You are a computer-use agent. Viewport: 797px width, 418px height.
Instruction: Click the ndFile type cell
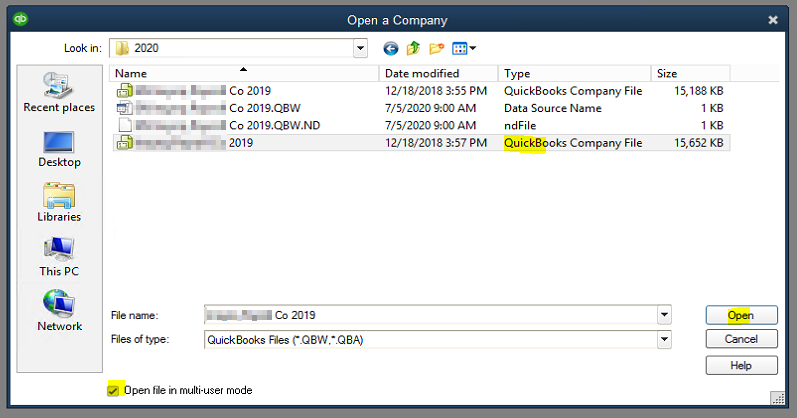click(520, 126)
